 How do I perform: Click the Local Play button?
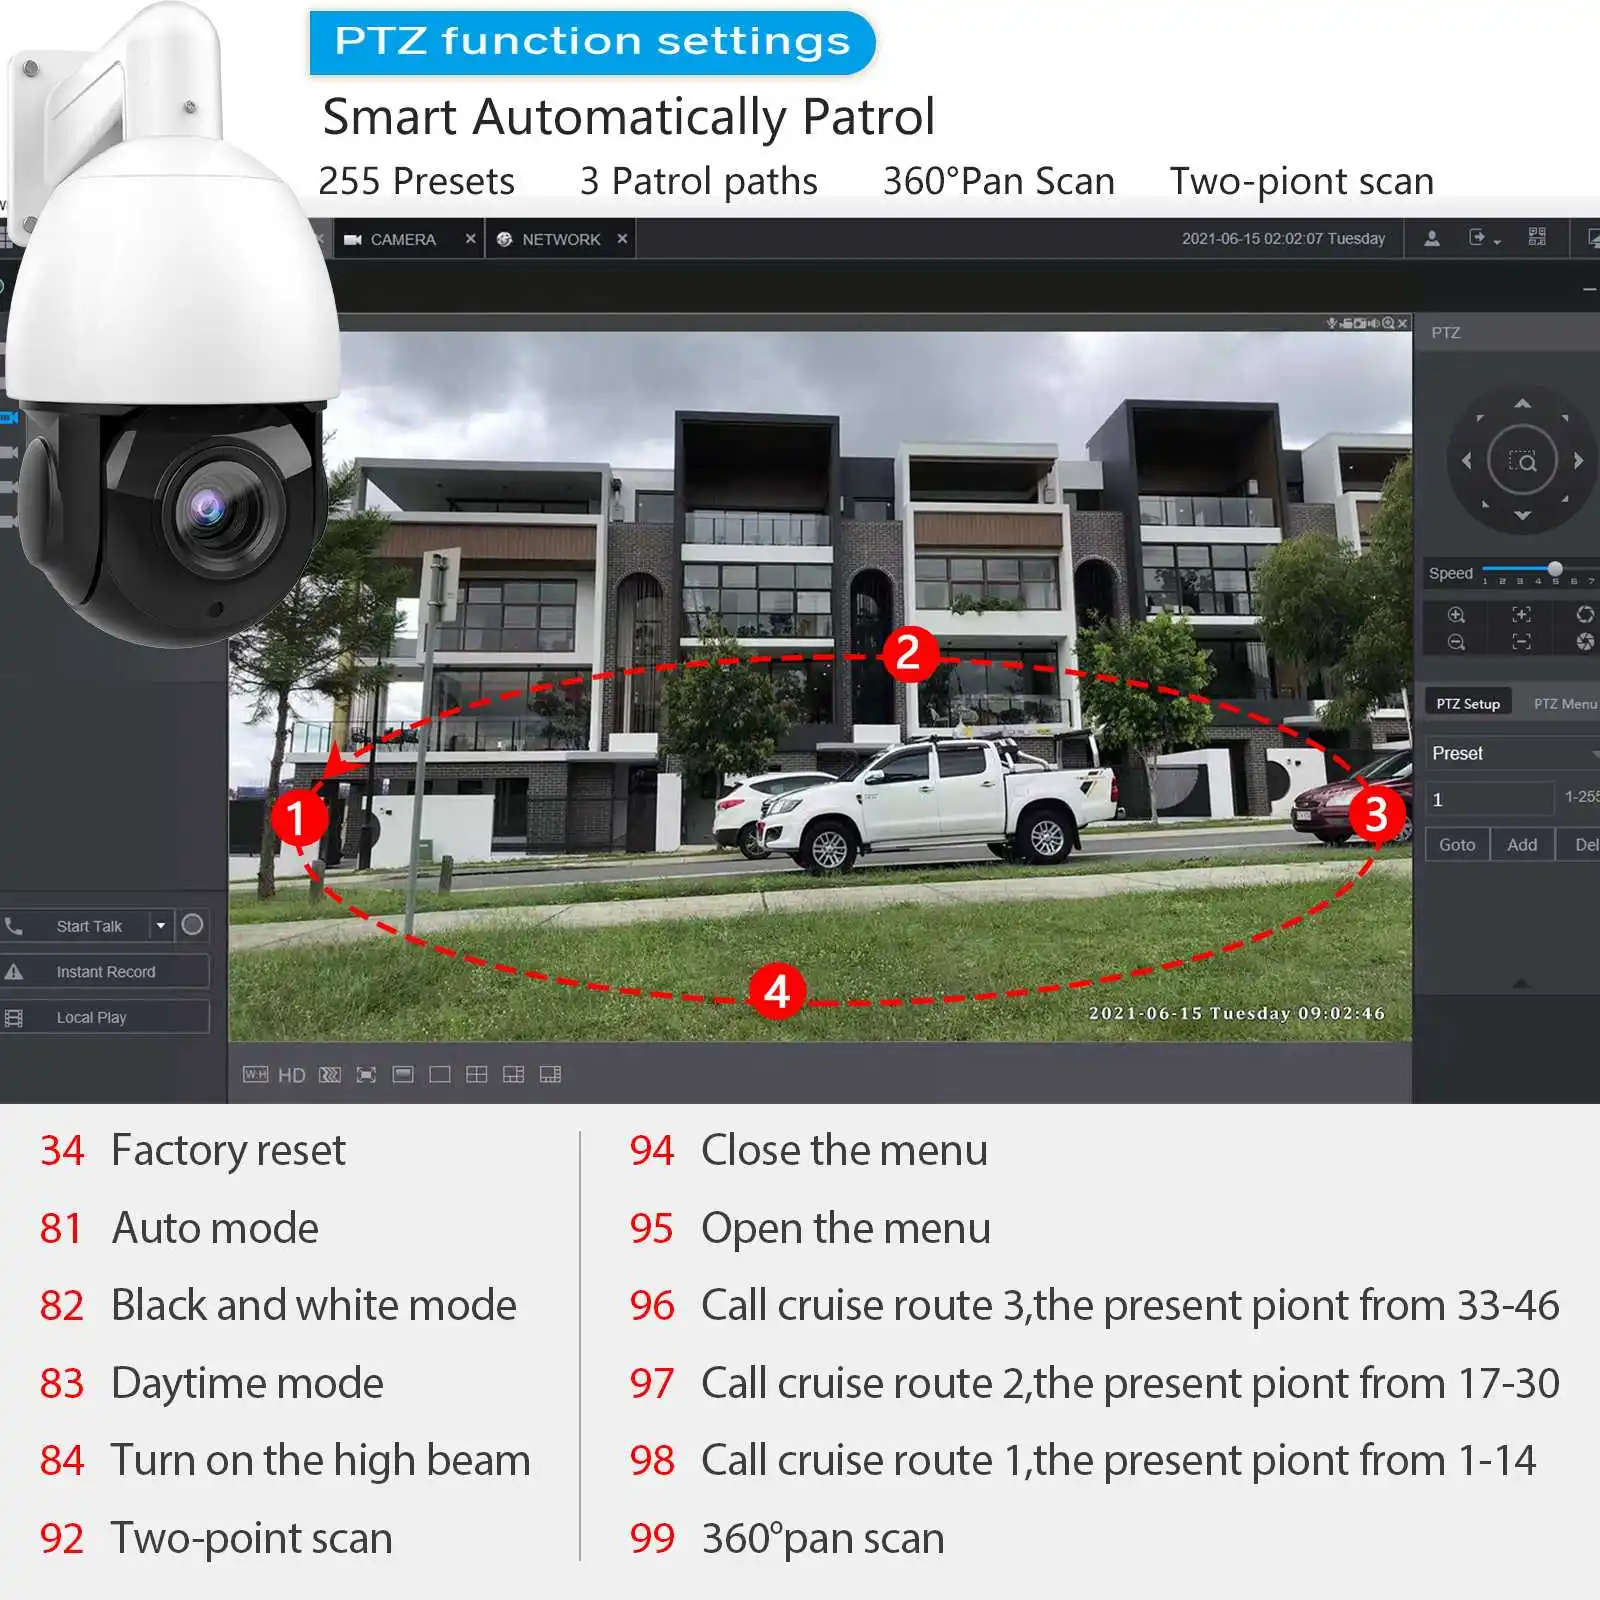(104, 1017)
